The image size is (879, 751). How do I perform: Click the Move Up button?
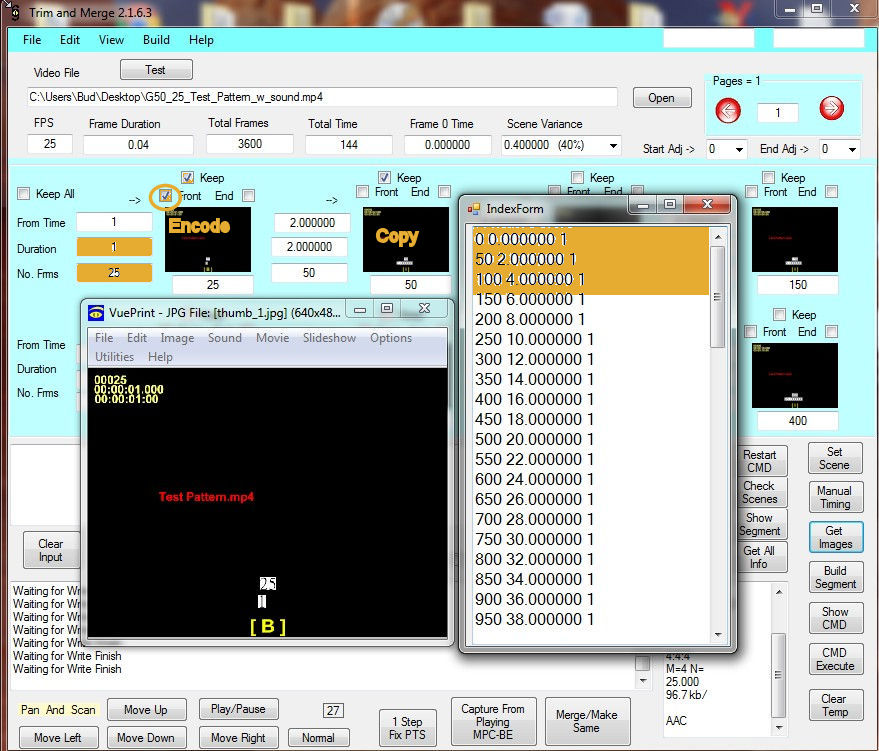pyautogui.click(x=146, y=710)
